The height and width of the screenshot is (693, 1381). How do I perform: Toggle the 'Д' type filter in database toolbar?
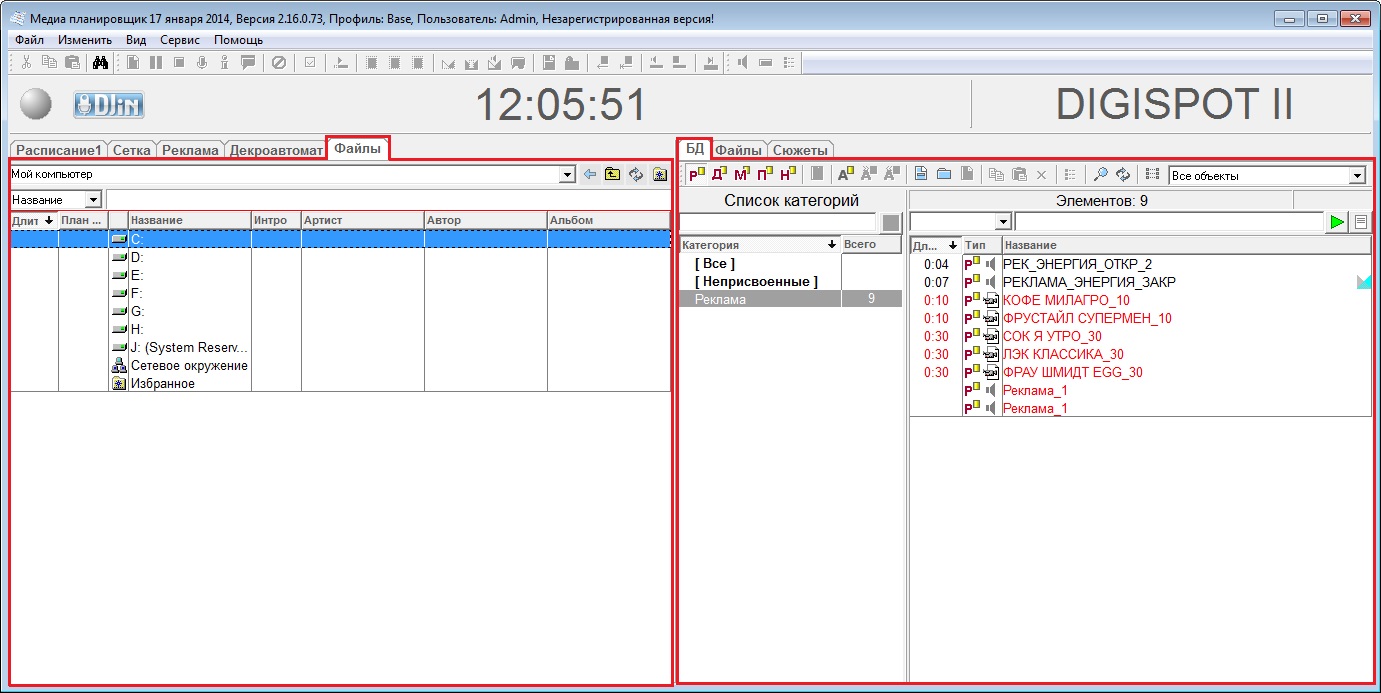coord(719,174)
